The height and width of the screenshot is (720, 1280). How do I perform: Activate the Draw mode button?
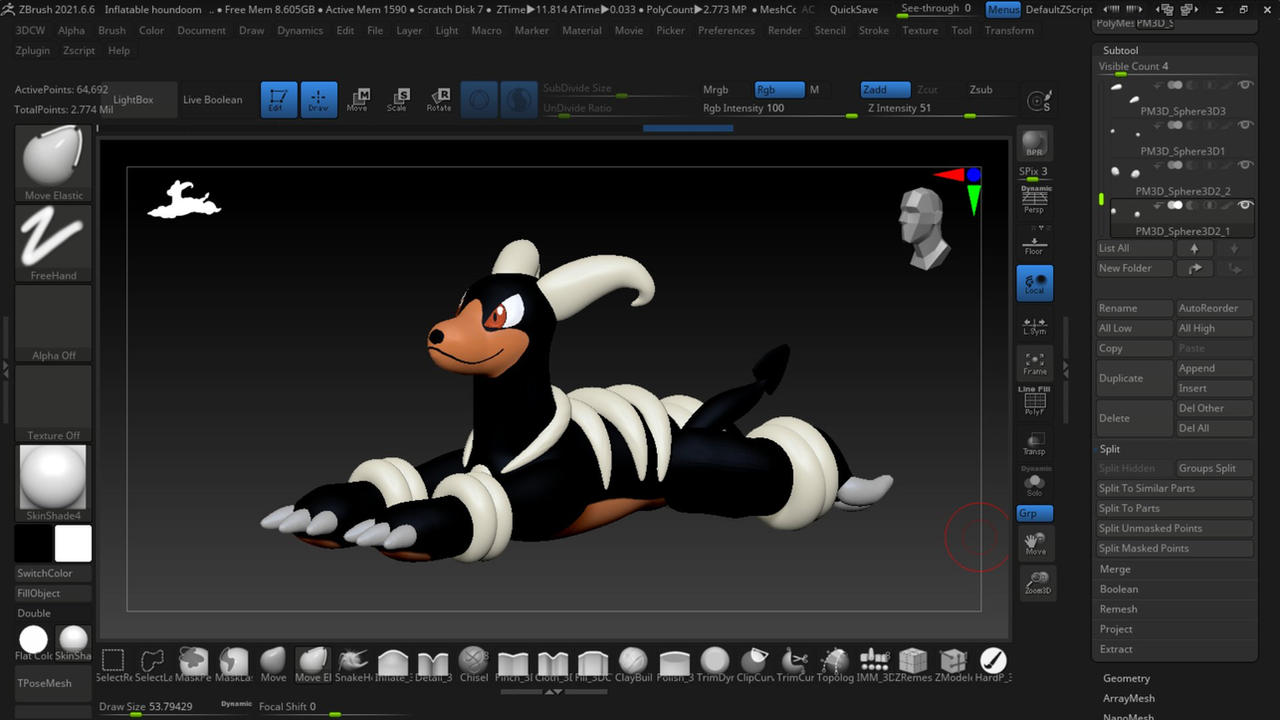(x=319, y=100)
